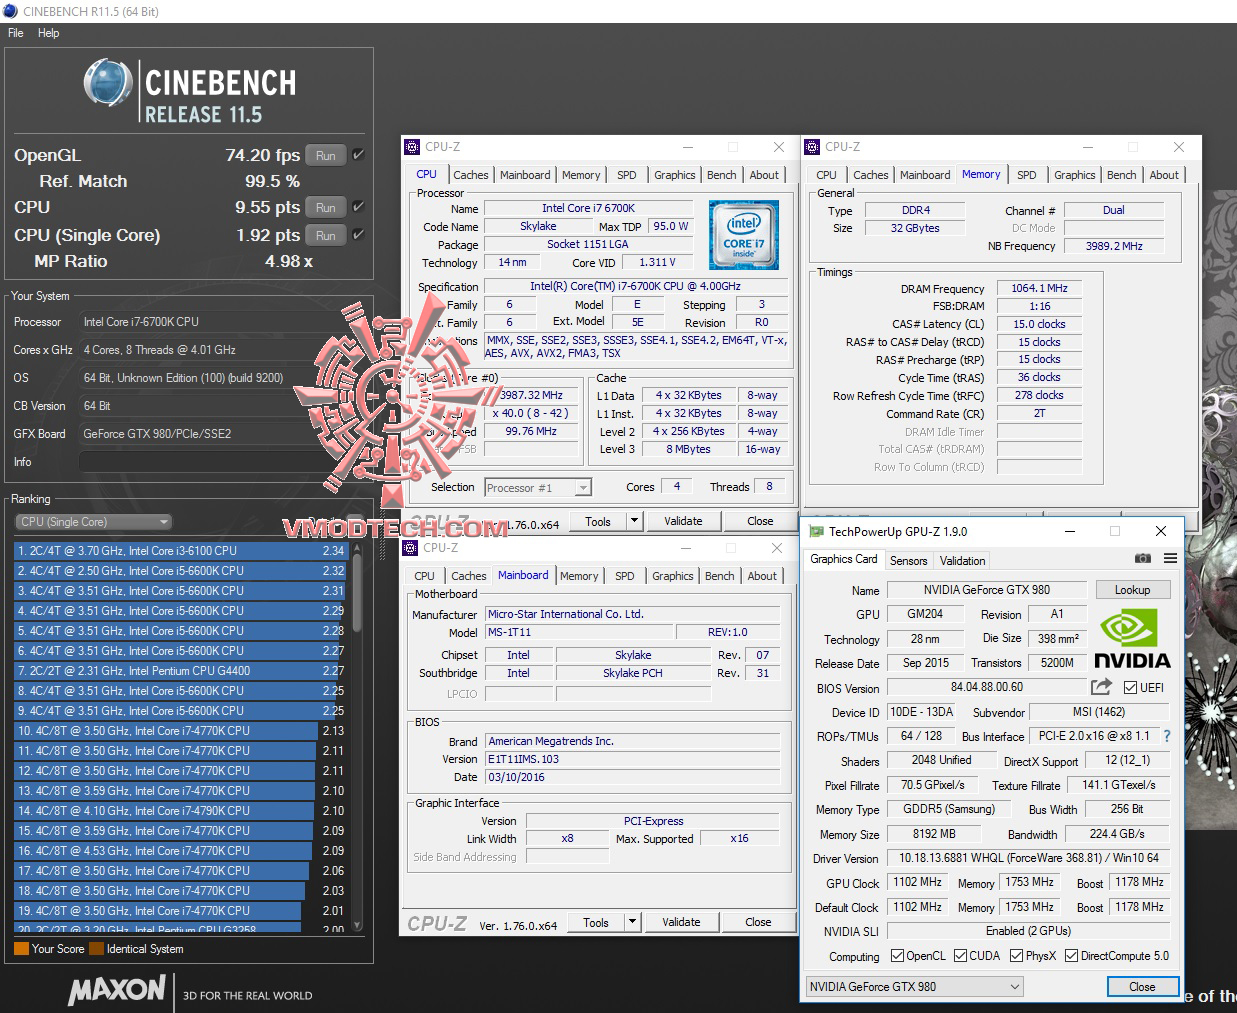Toggle the PhysX checkbox
The width and height of the screenshot is (1237, 1013).
(x=1016, y=956)
